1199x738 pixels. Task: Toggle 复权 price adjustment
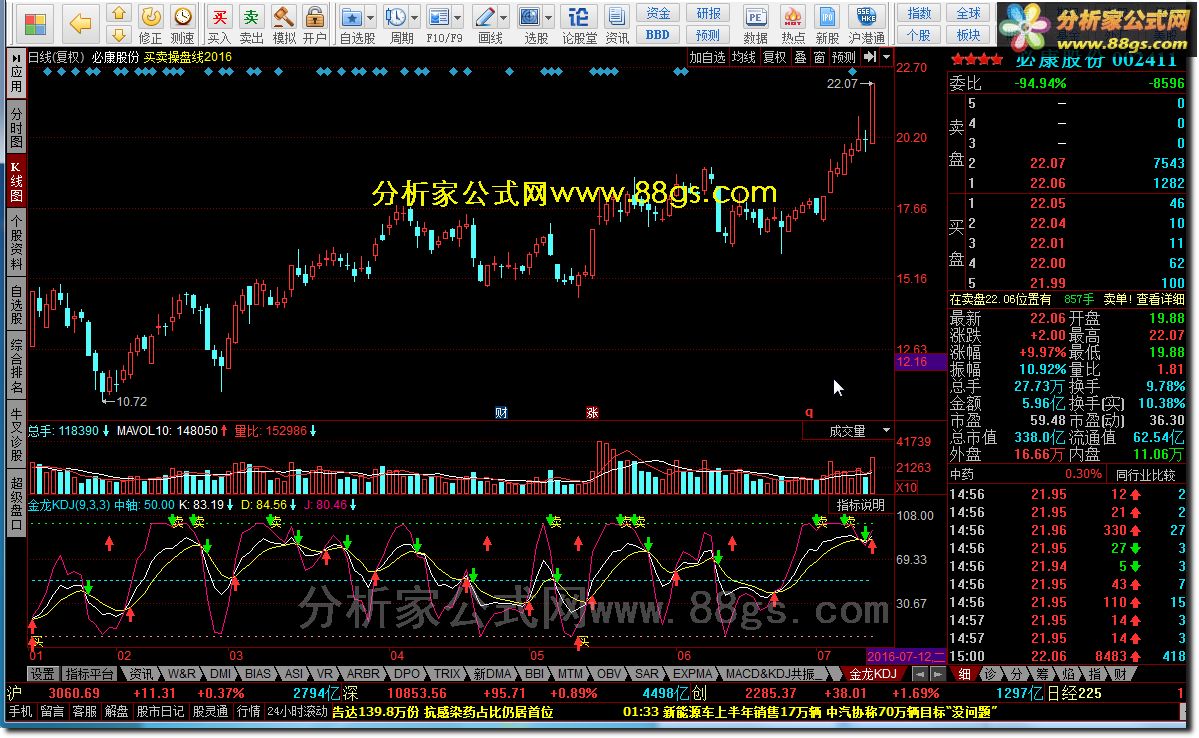(x=775, y=57)
